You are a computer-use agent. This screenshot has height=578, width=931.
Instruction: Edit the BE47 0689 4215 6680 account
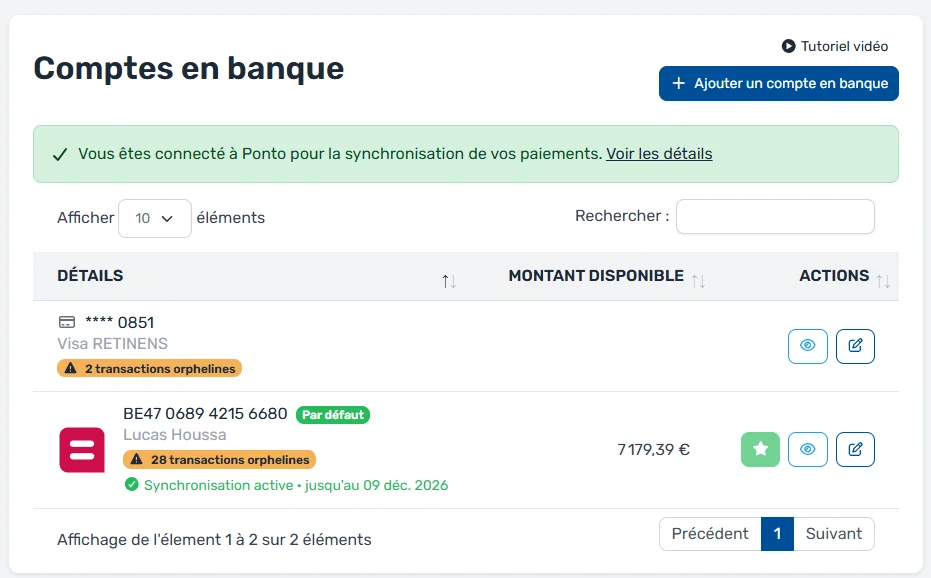click(855, 449)
